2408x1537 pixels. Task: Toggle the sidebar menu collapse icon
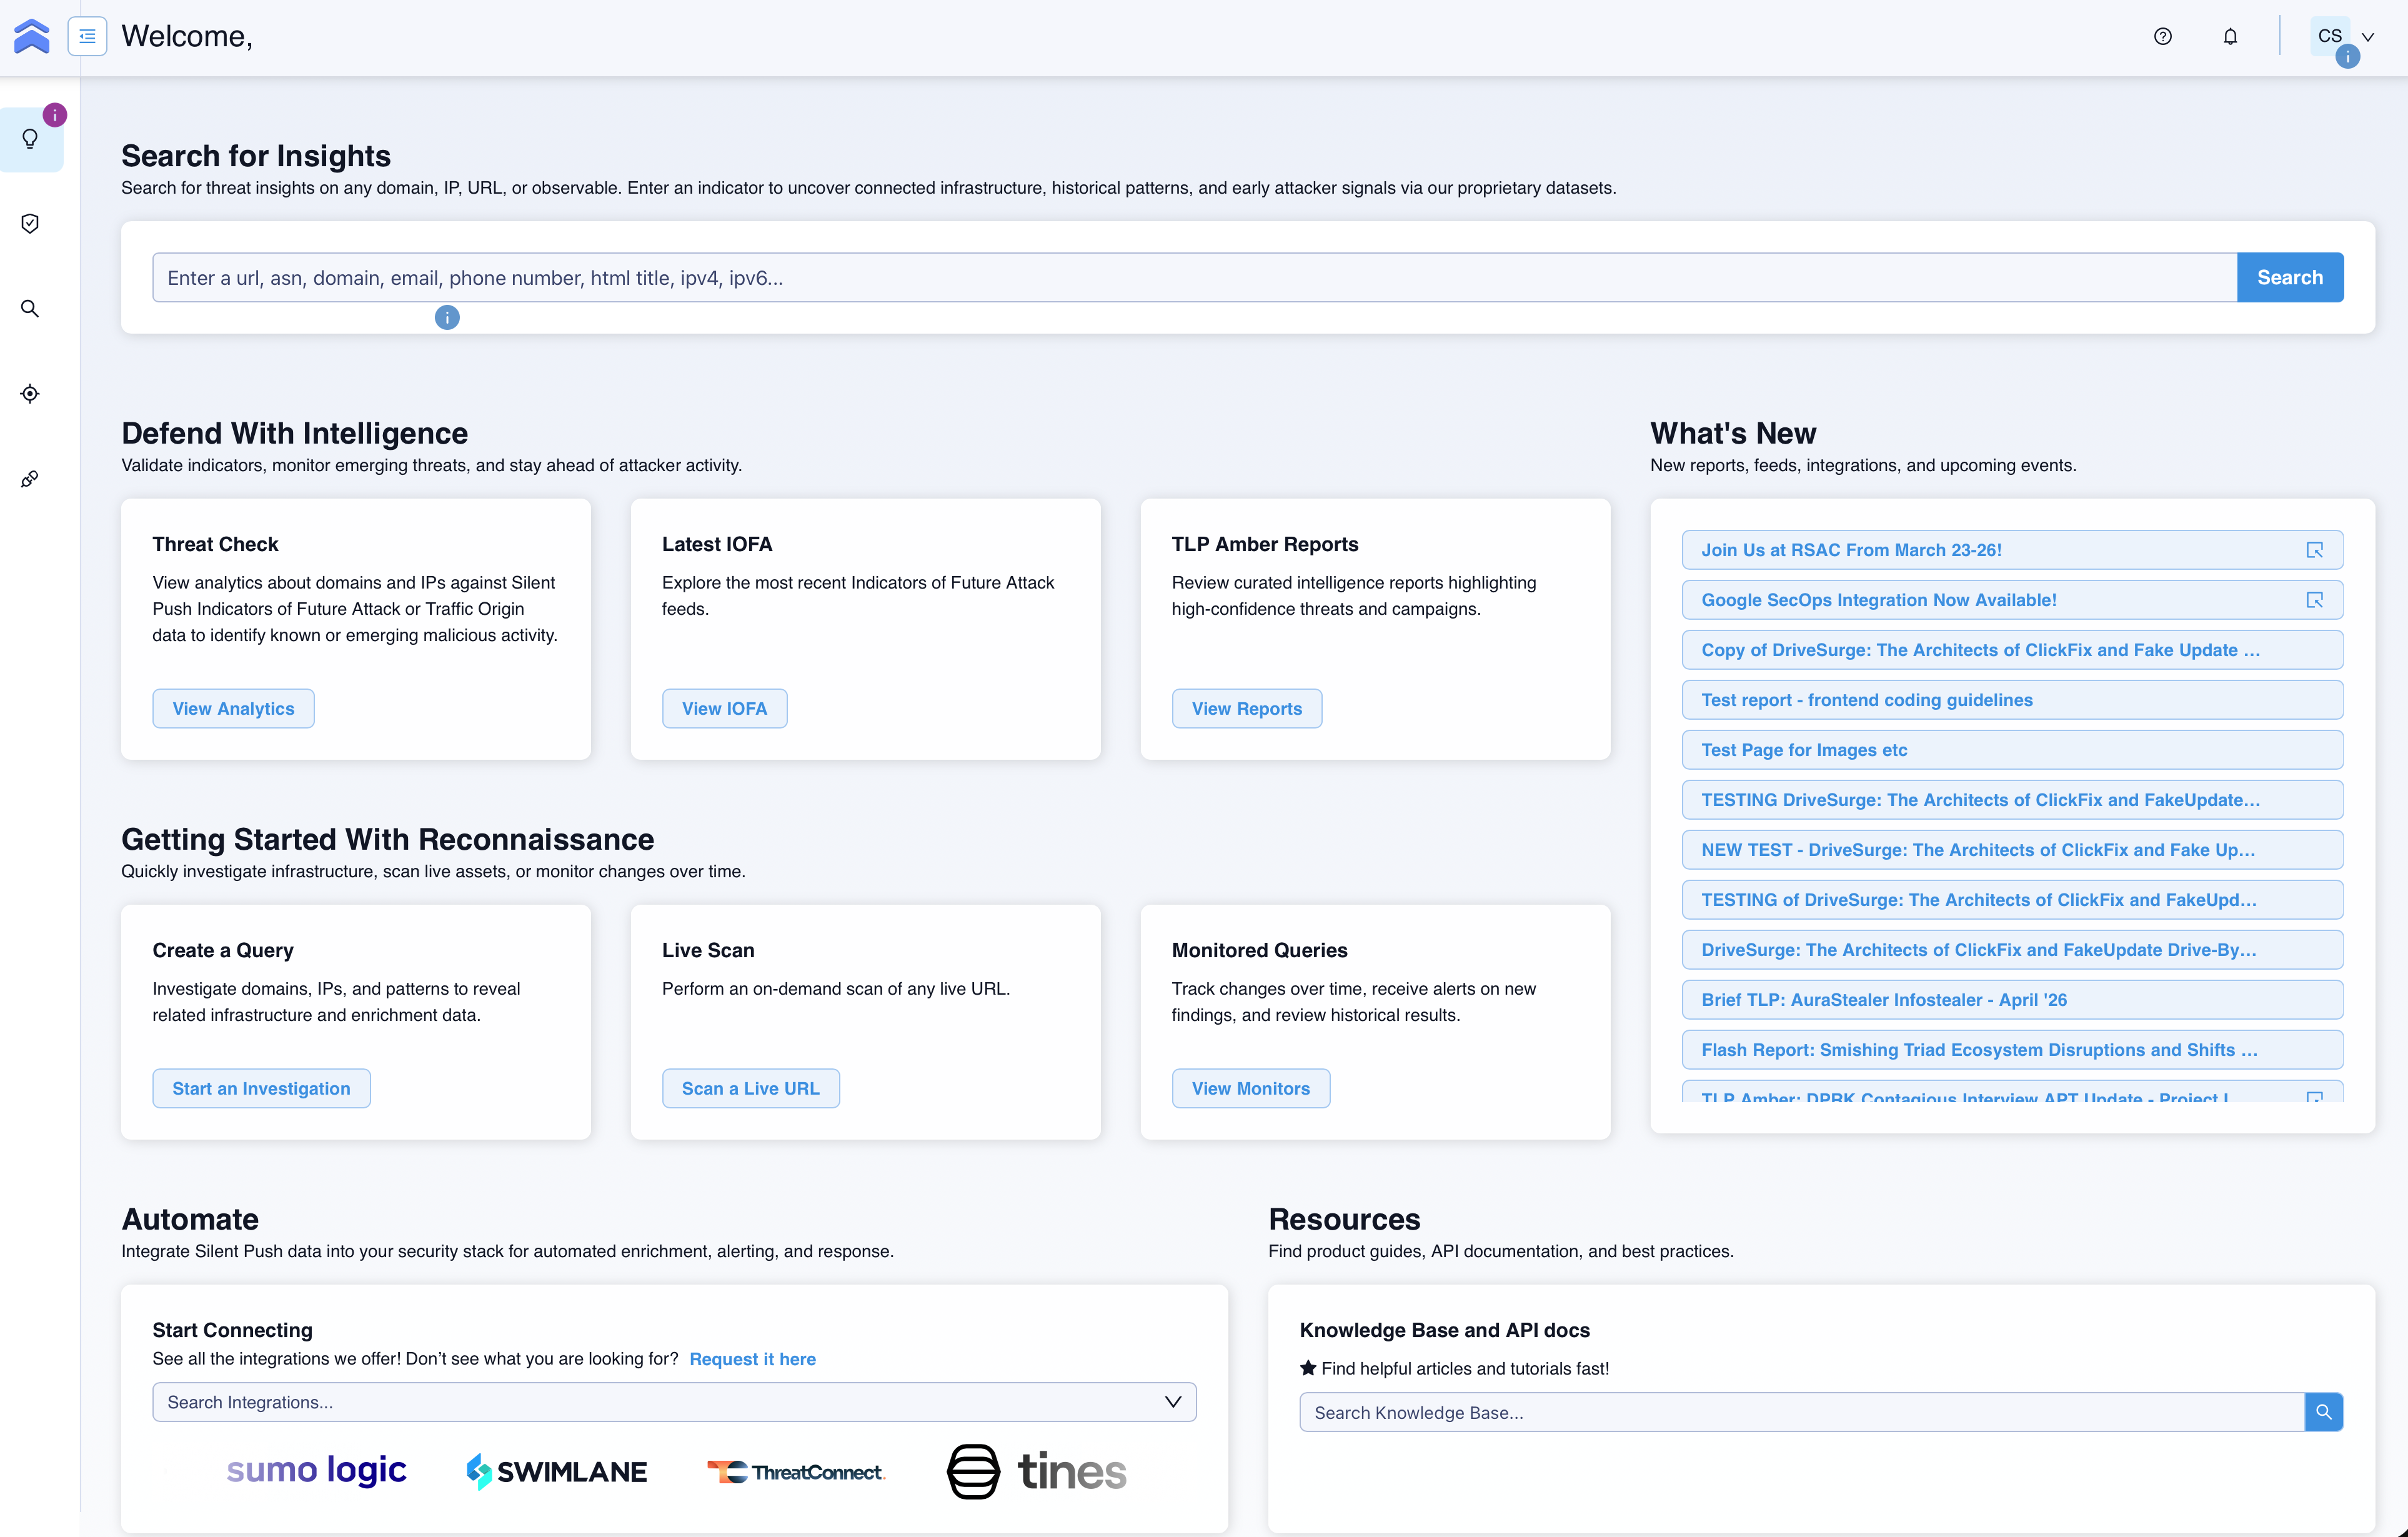(87, 36)
